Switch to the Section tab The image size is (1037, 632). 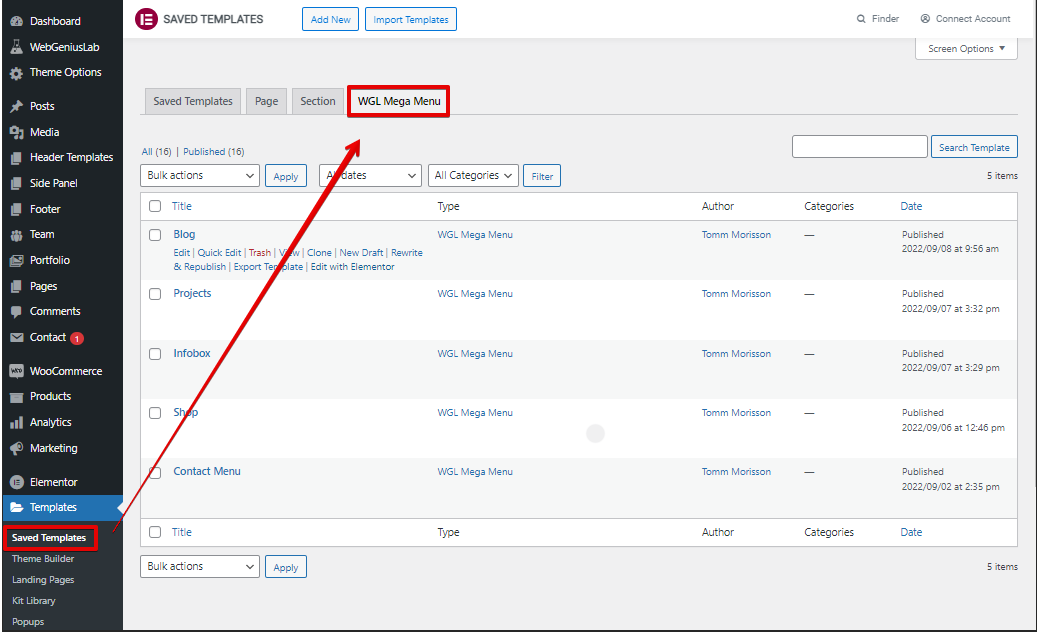(x=318, y=101)
